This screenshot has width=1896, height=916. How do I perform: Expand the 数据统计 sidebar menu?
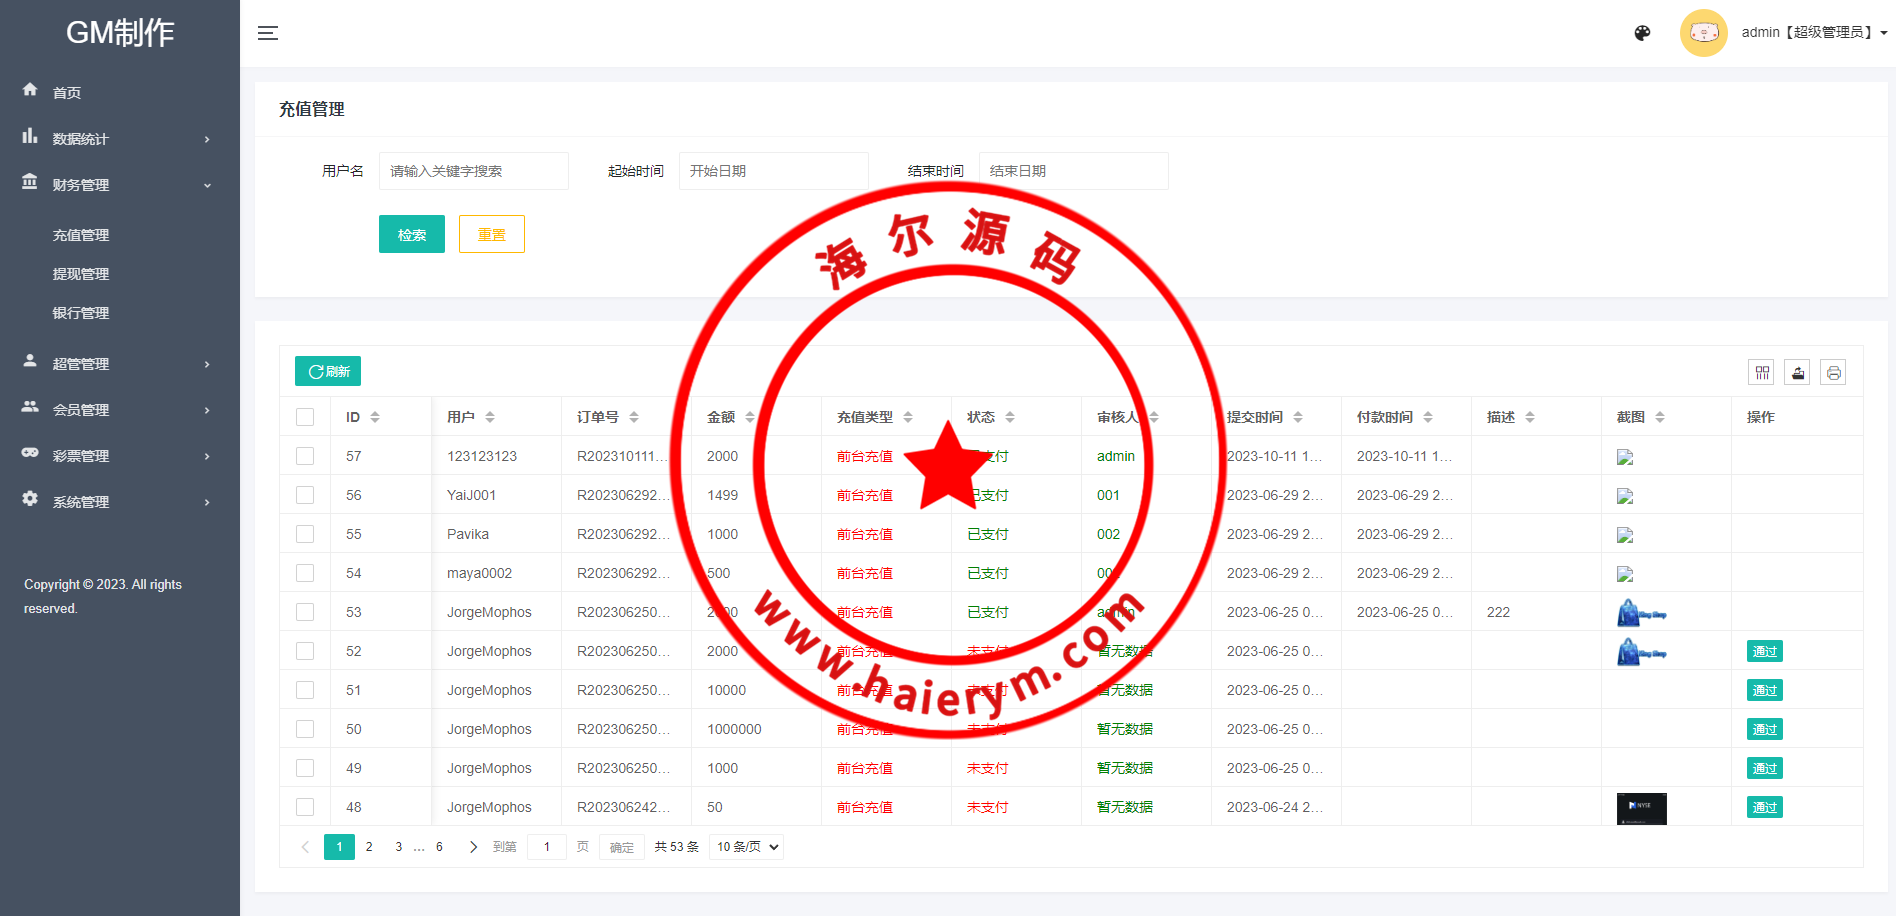point(120,139)
